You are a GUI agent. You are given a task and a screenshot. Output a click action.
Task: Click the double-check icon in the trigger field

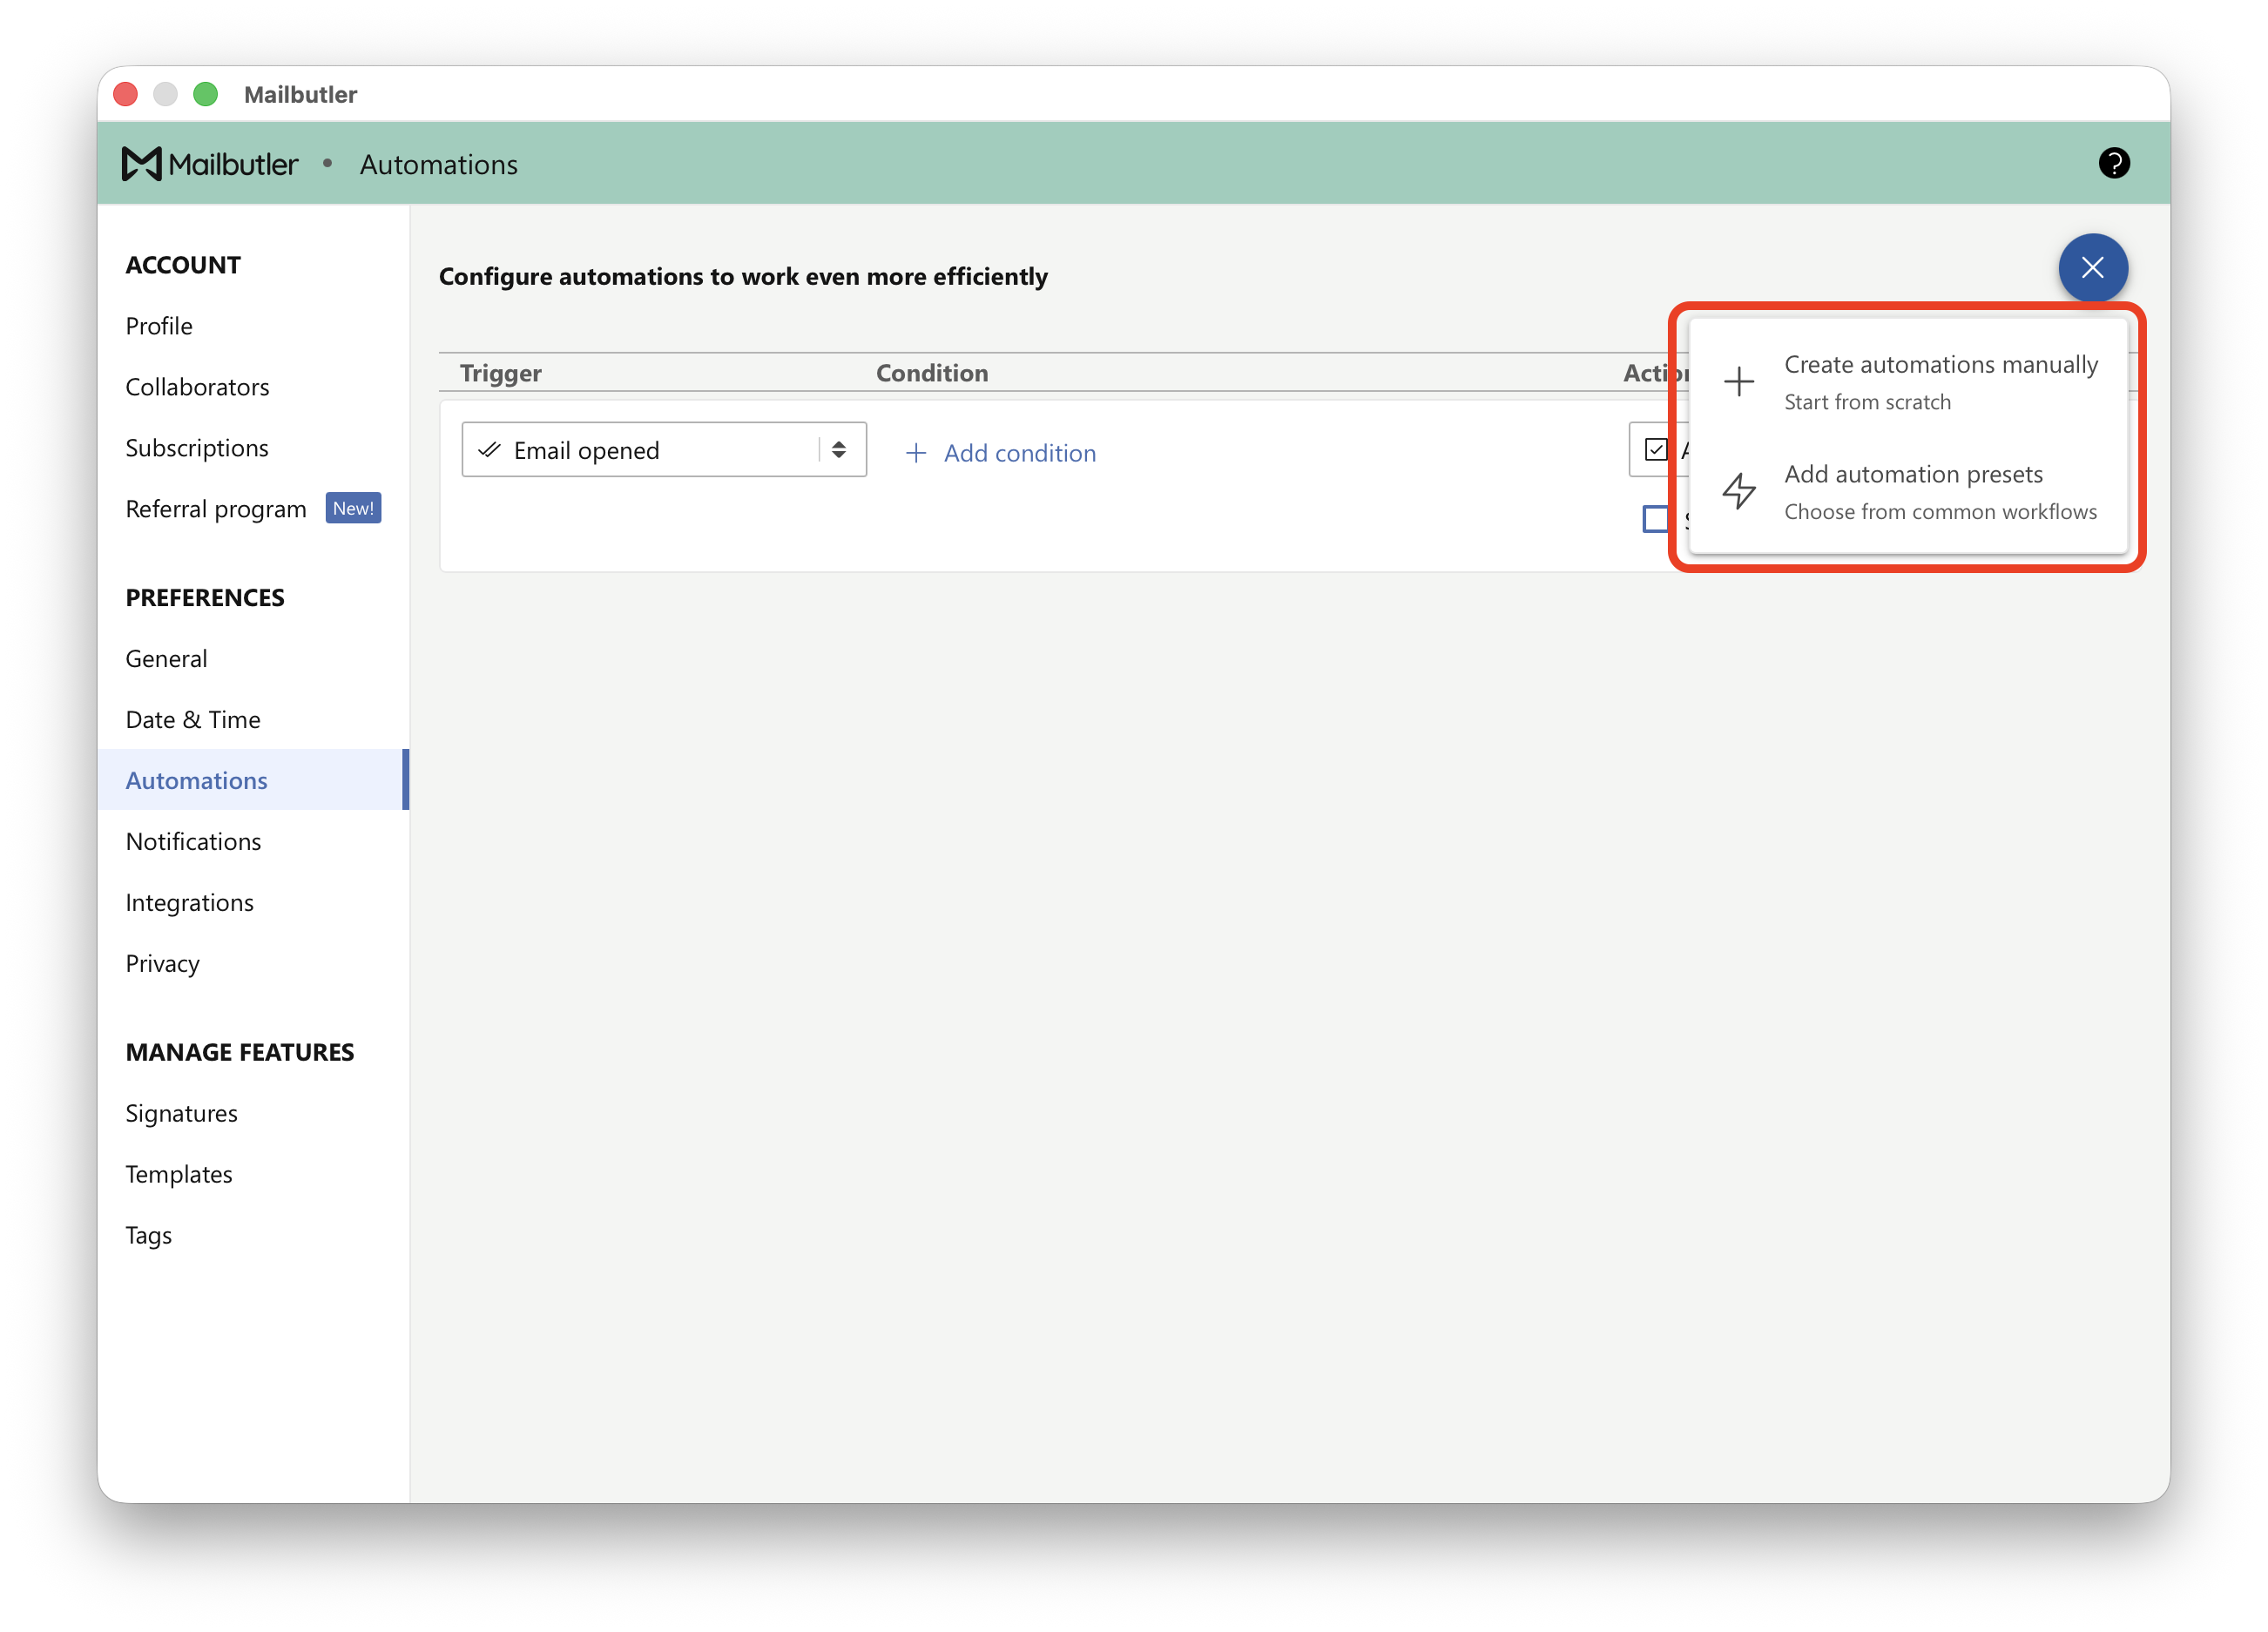coord(489,450)
